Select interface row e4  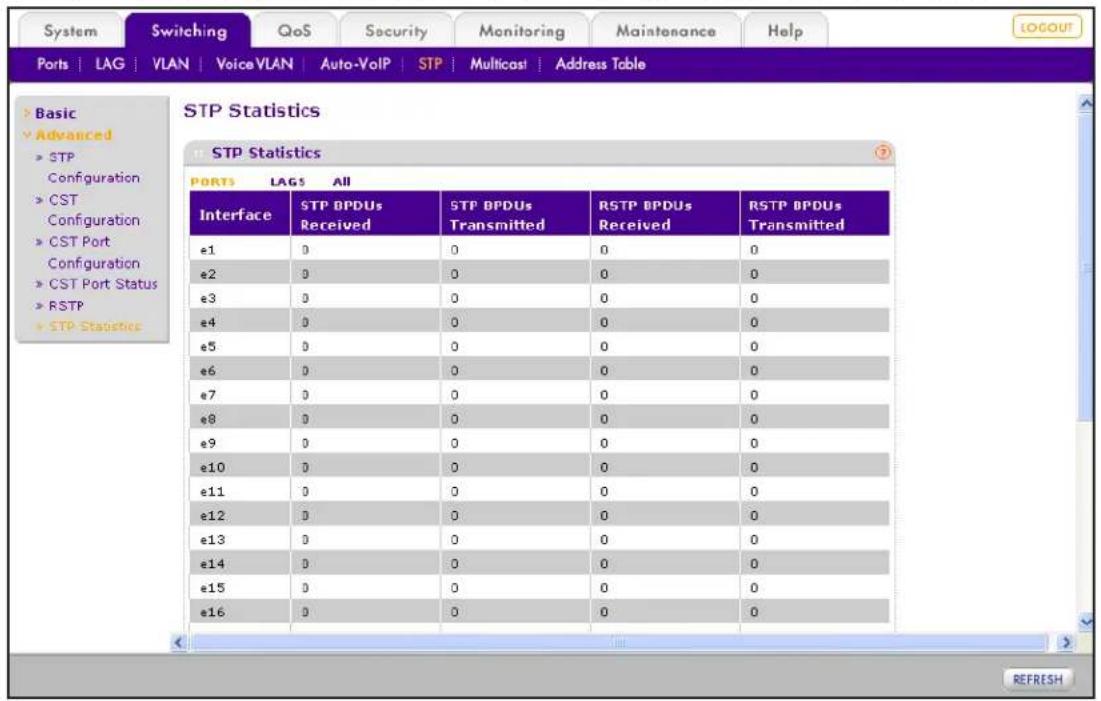(539, 322)
